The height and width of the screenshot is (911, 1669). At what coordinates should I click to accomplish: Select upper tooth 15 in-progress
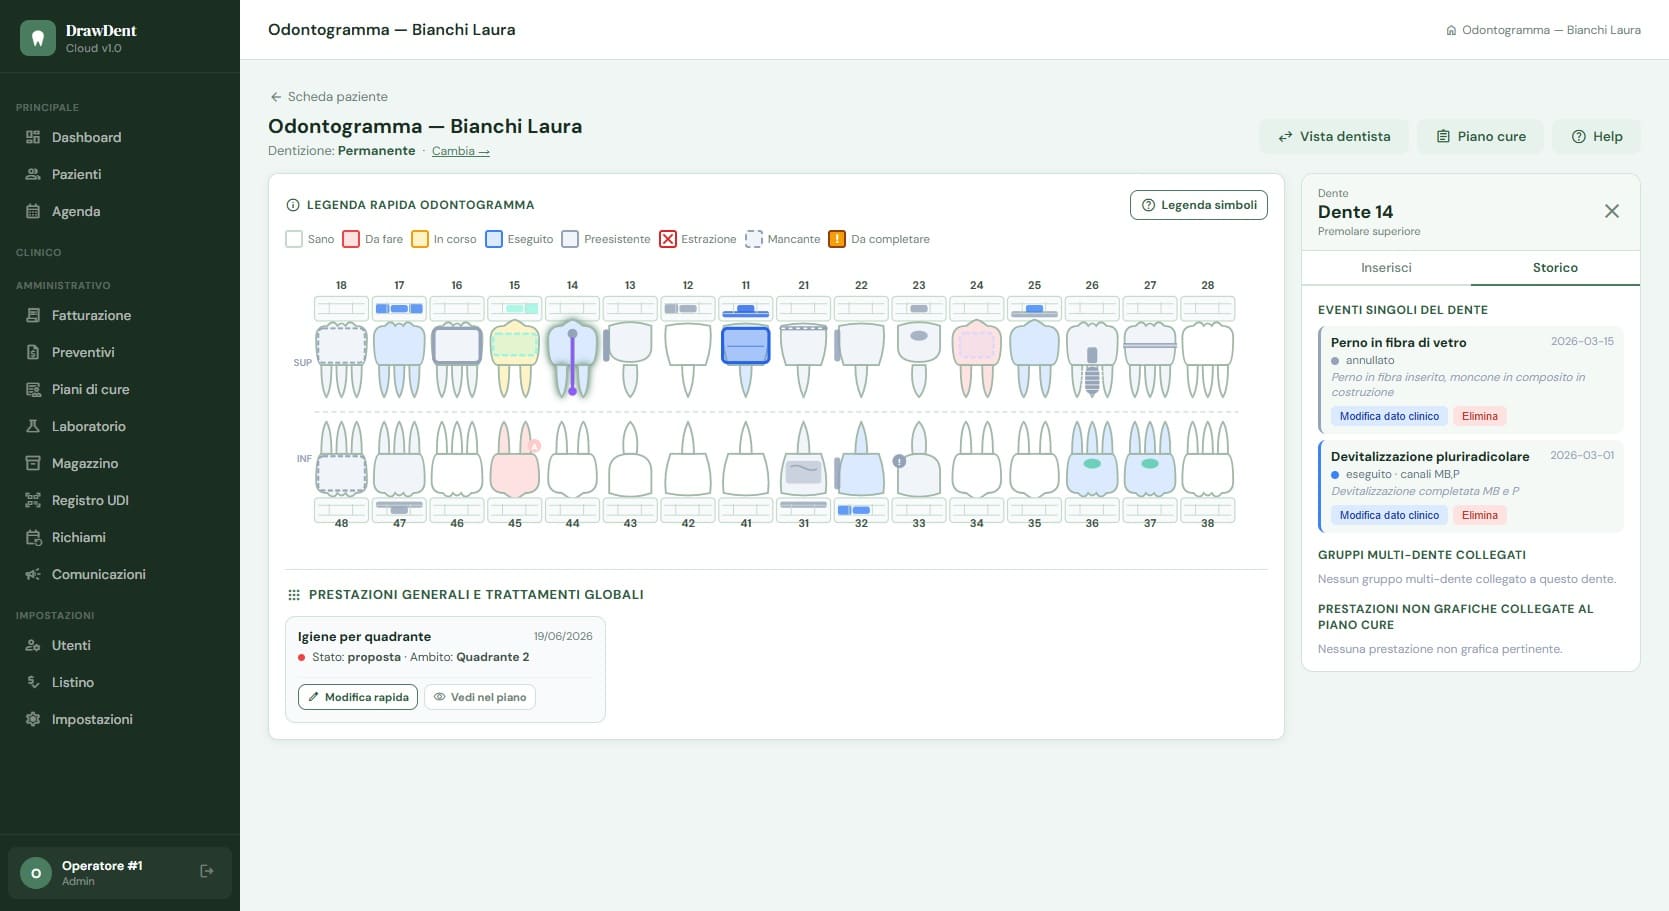(x=515, y=360)
